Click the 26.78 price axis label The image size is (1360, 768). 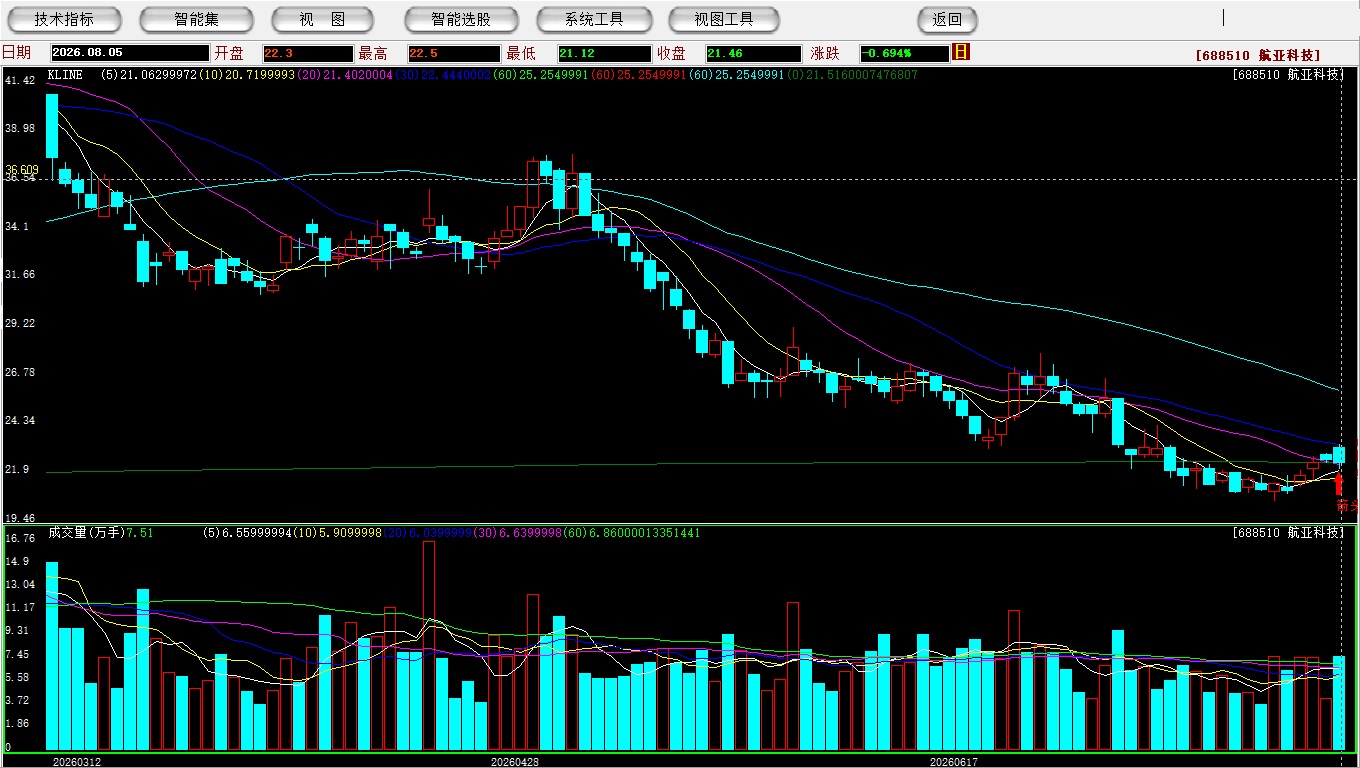pyautogui.click(x=20, y=372)
